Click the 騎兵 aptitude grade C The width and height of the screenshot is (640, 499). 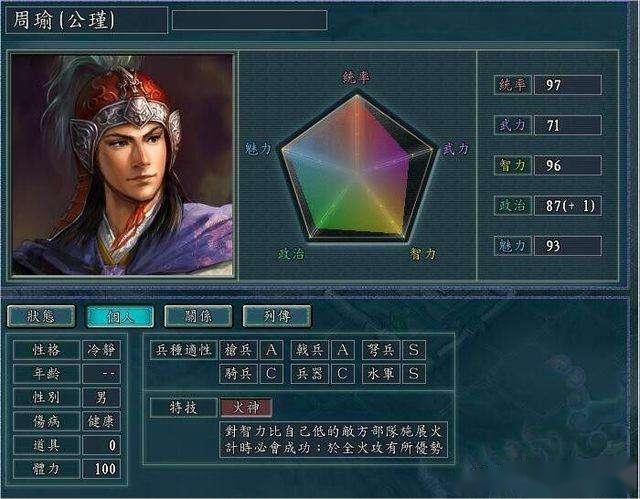271,374
